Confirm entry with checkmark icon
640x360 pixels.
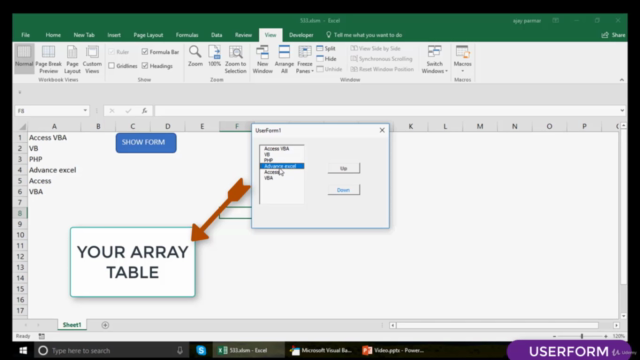click(128, 111)
